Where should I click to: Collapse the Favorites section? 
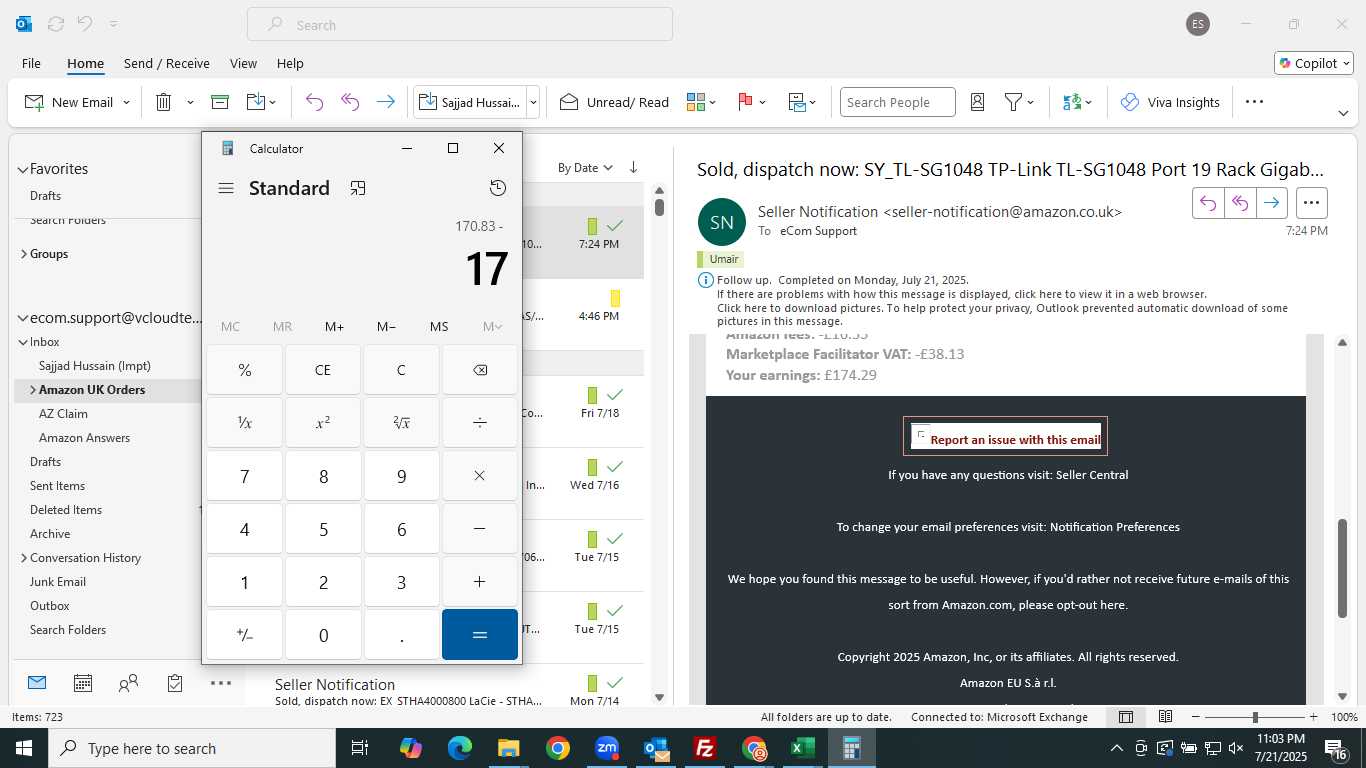[x=23, y=169]
